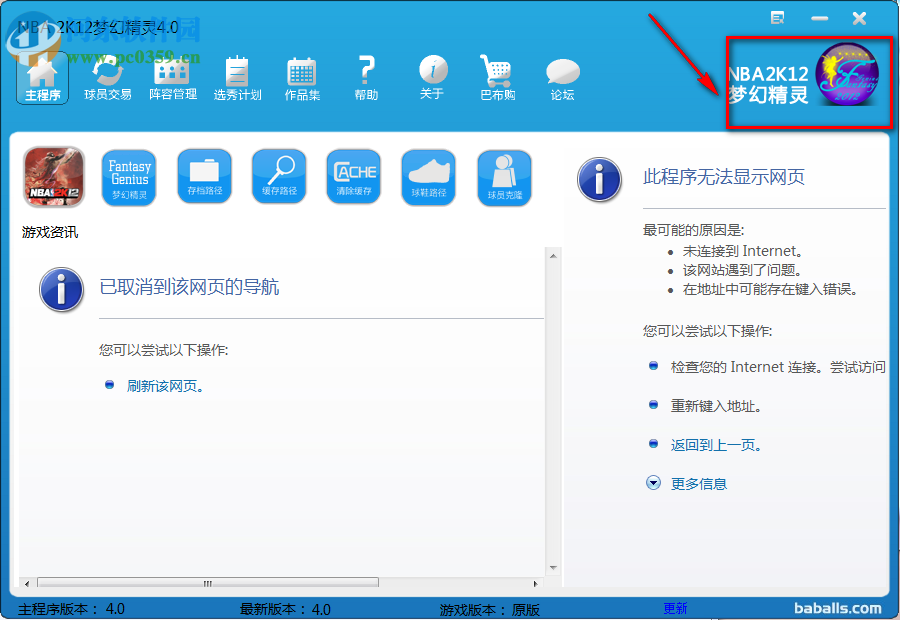Close the 梦幻精灵 window
The height and width of the screenshot is (620, 900).
pos(859,19)
